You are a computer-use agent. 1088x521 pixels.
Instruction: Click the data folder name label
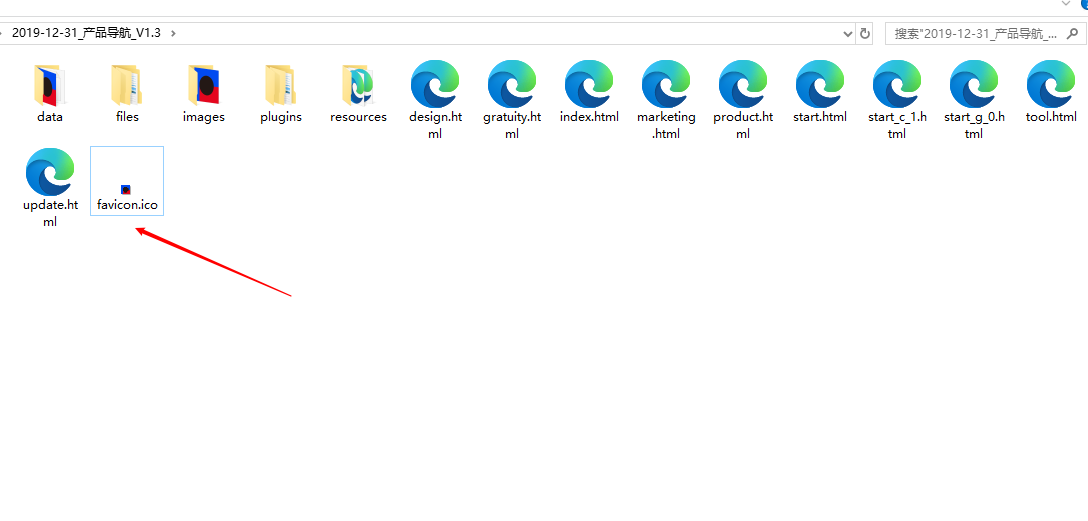click(x=50, y=117)
